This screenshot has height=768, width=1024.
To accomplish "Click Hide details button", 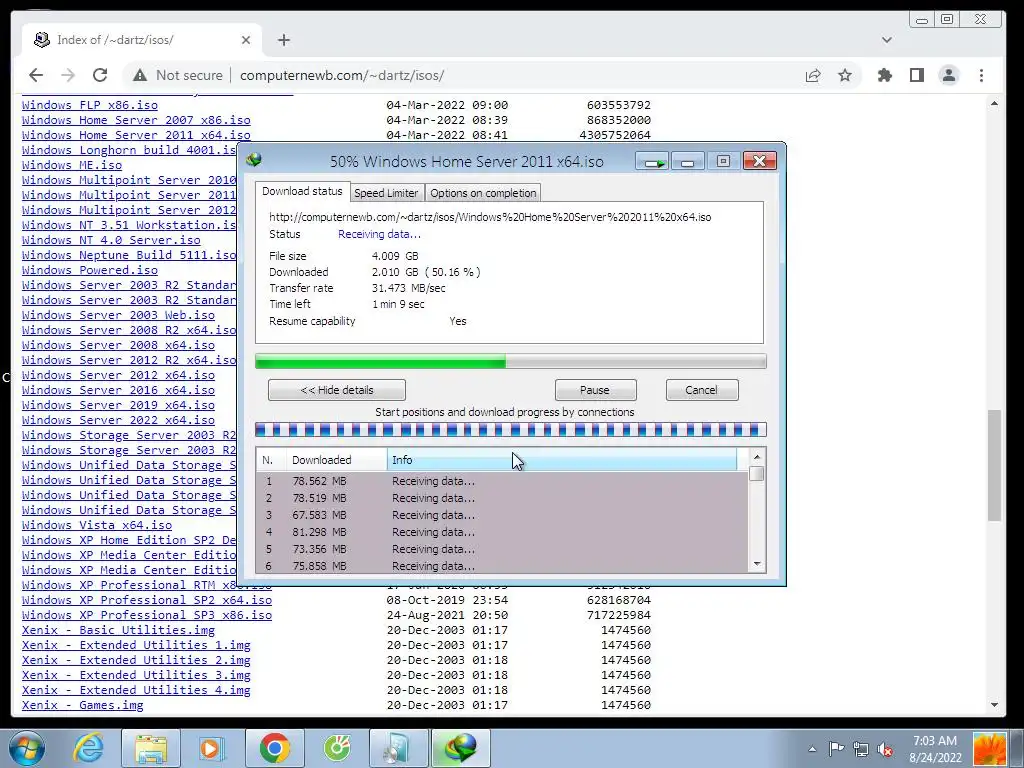I will coord(337,390).
